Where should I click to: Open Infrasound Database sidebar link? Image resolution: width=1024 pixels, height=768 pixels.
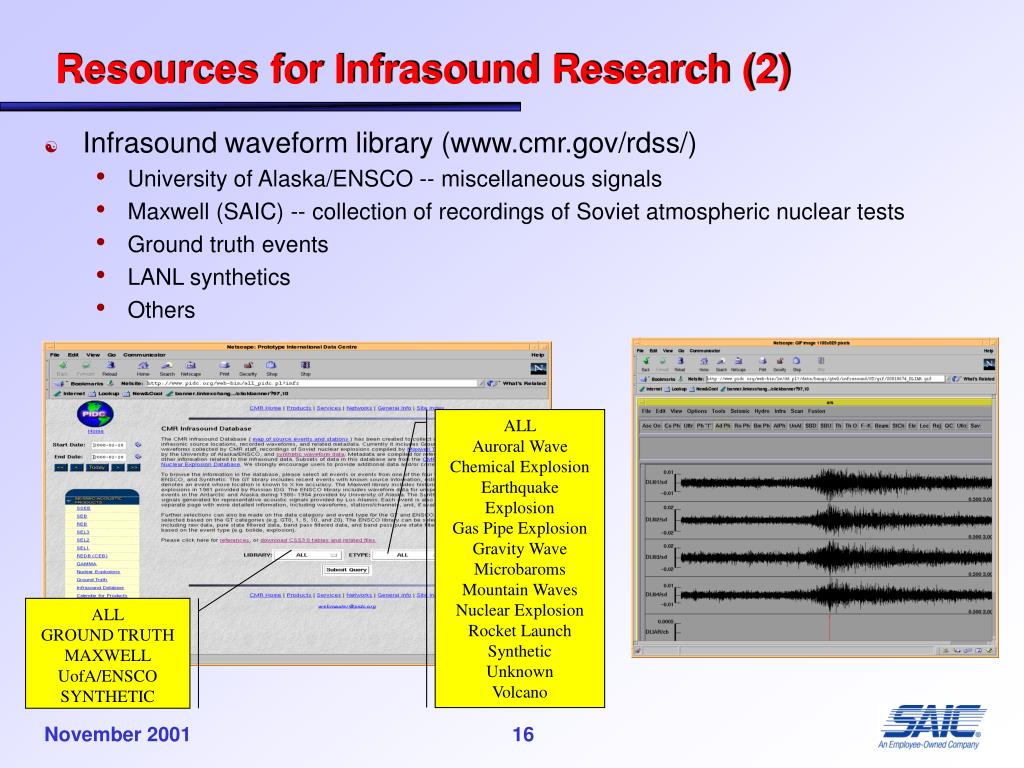(101, 588)
